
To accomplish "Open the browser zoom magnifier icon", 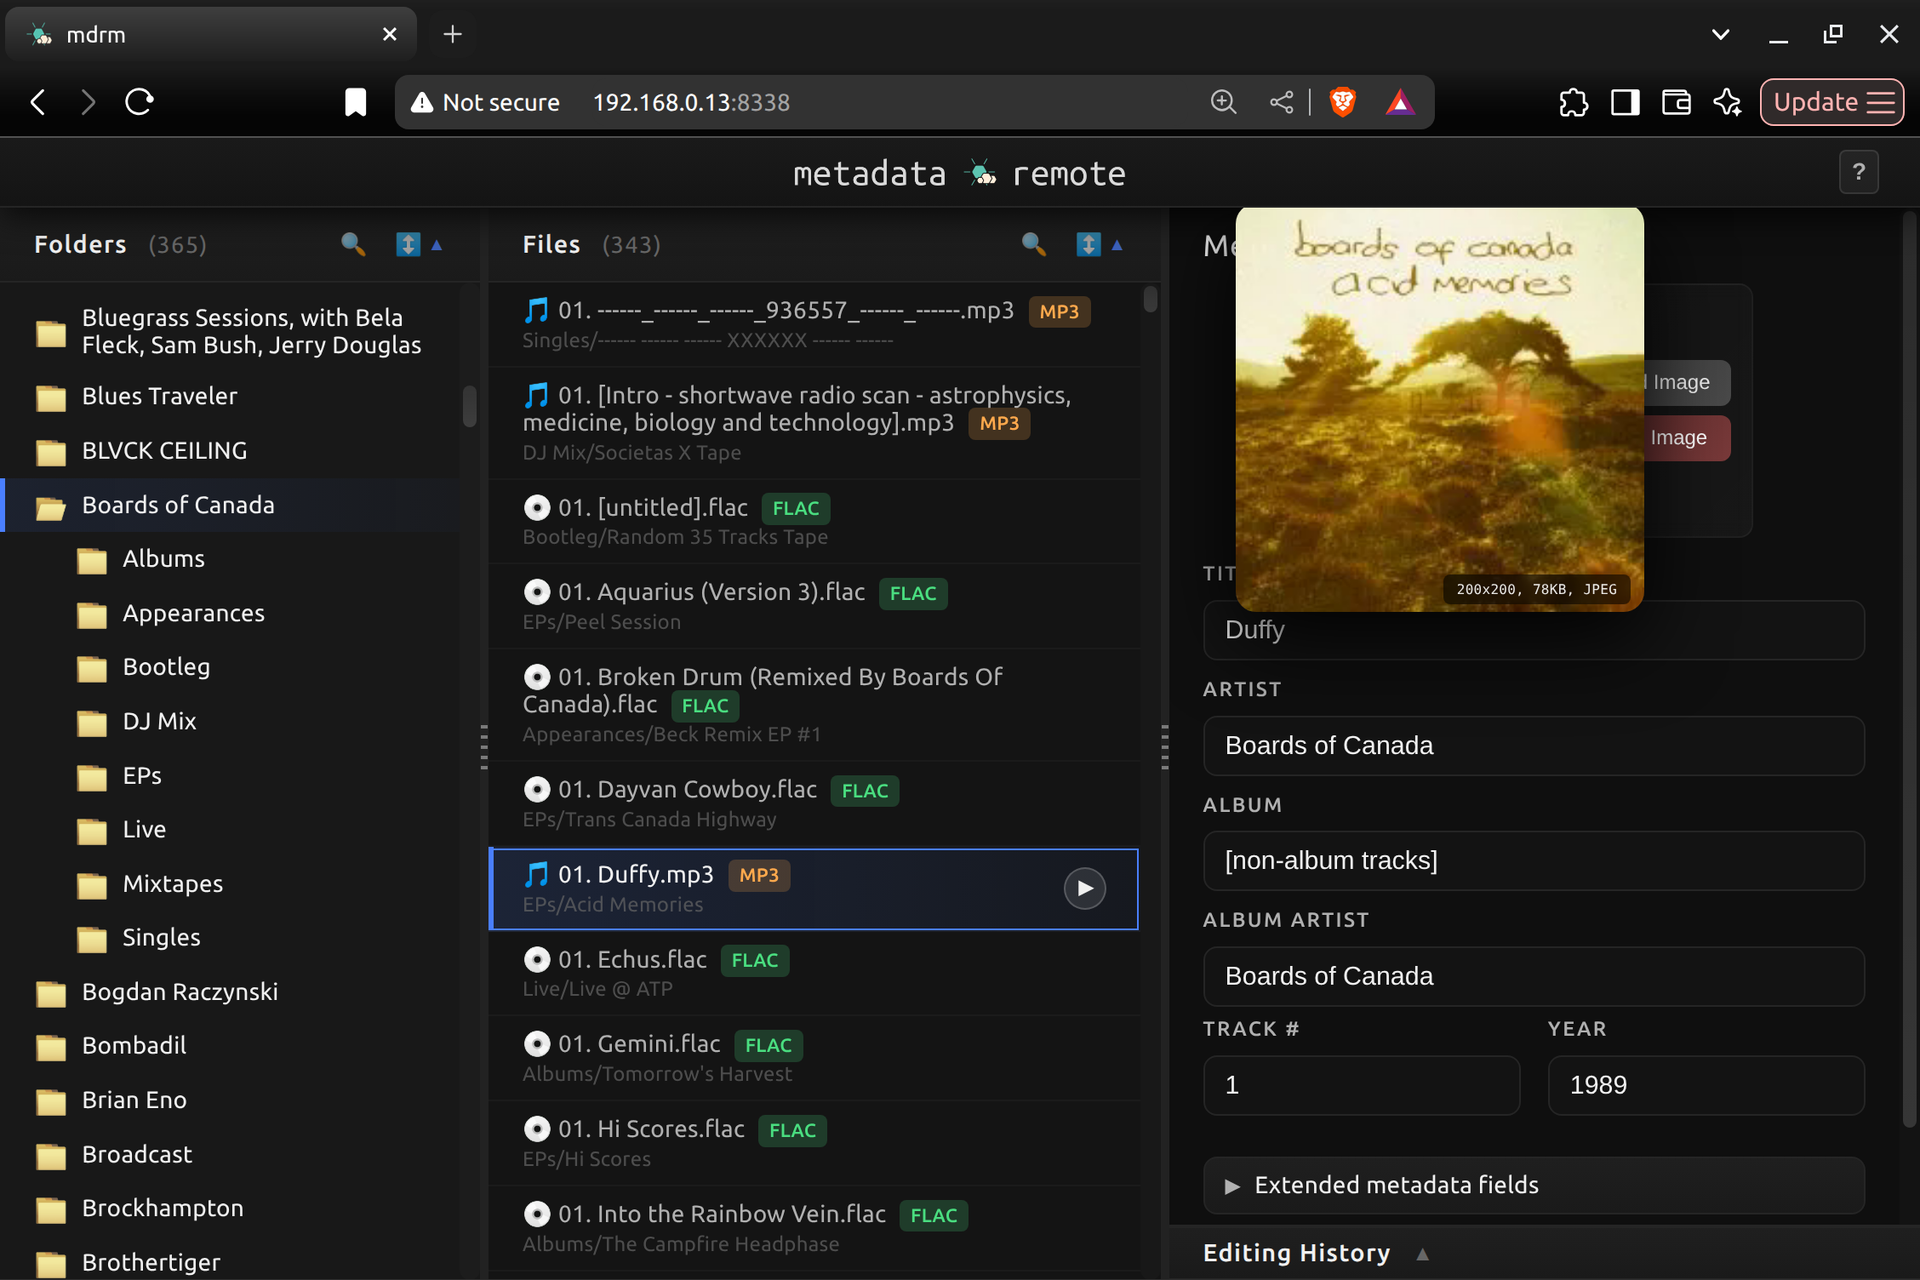I will [1224, 102].
